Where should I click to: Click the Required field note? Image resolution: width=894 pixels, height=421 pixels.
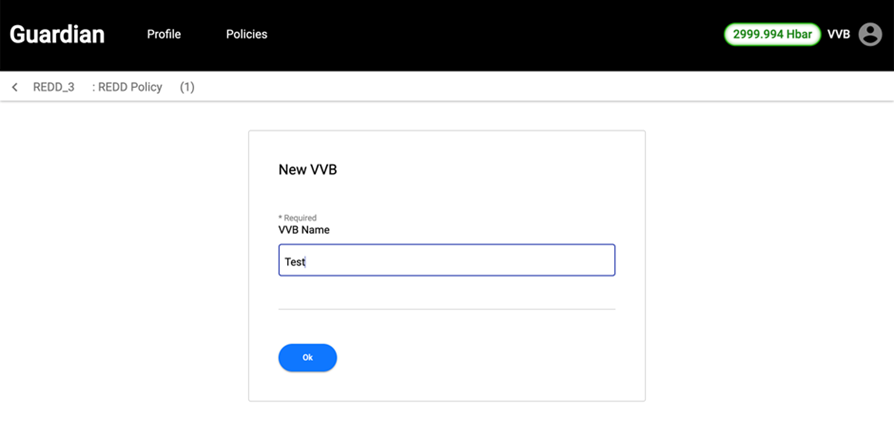[297, 218]
